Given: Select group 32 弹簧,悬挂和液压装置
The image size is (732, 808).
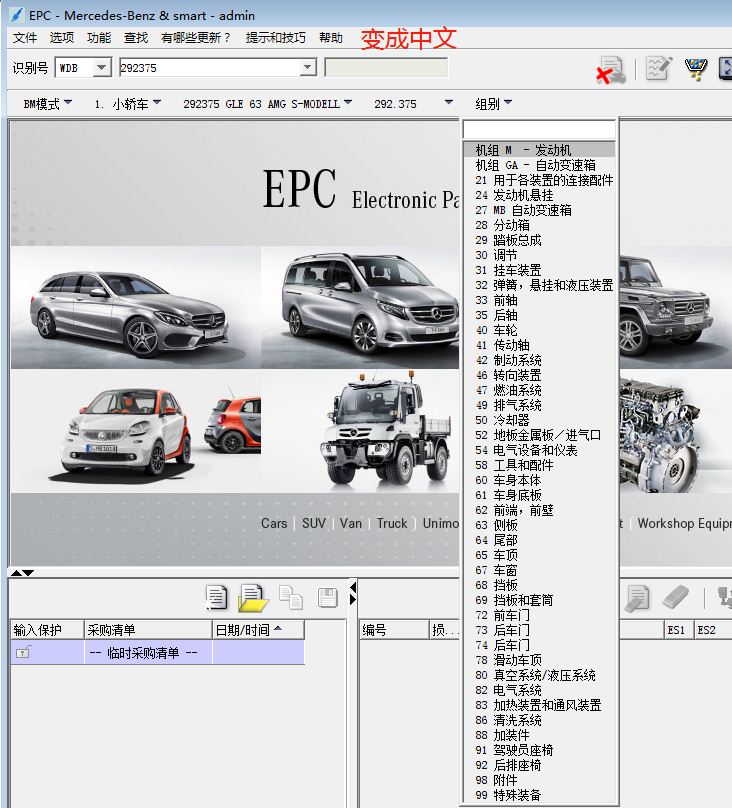Looking at the screenshot, I should click(539, 285).
